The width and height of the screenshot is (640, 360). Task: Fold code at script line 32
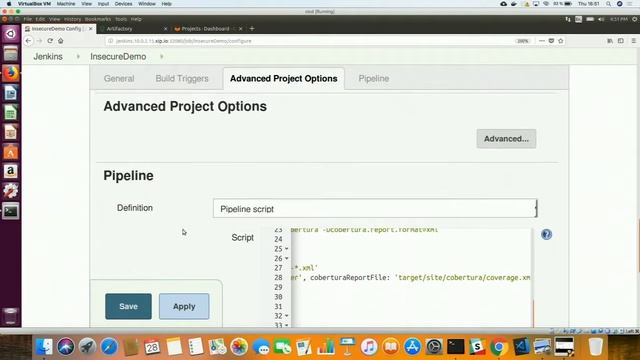[x=287, y=316]
